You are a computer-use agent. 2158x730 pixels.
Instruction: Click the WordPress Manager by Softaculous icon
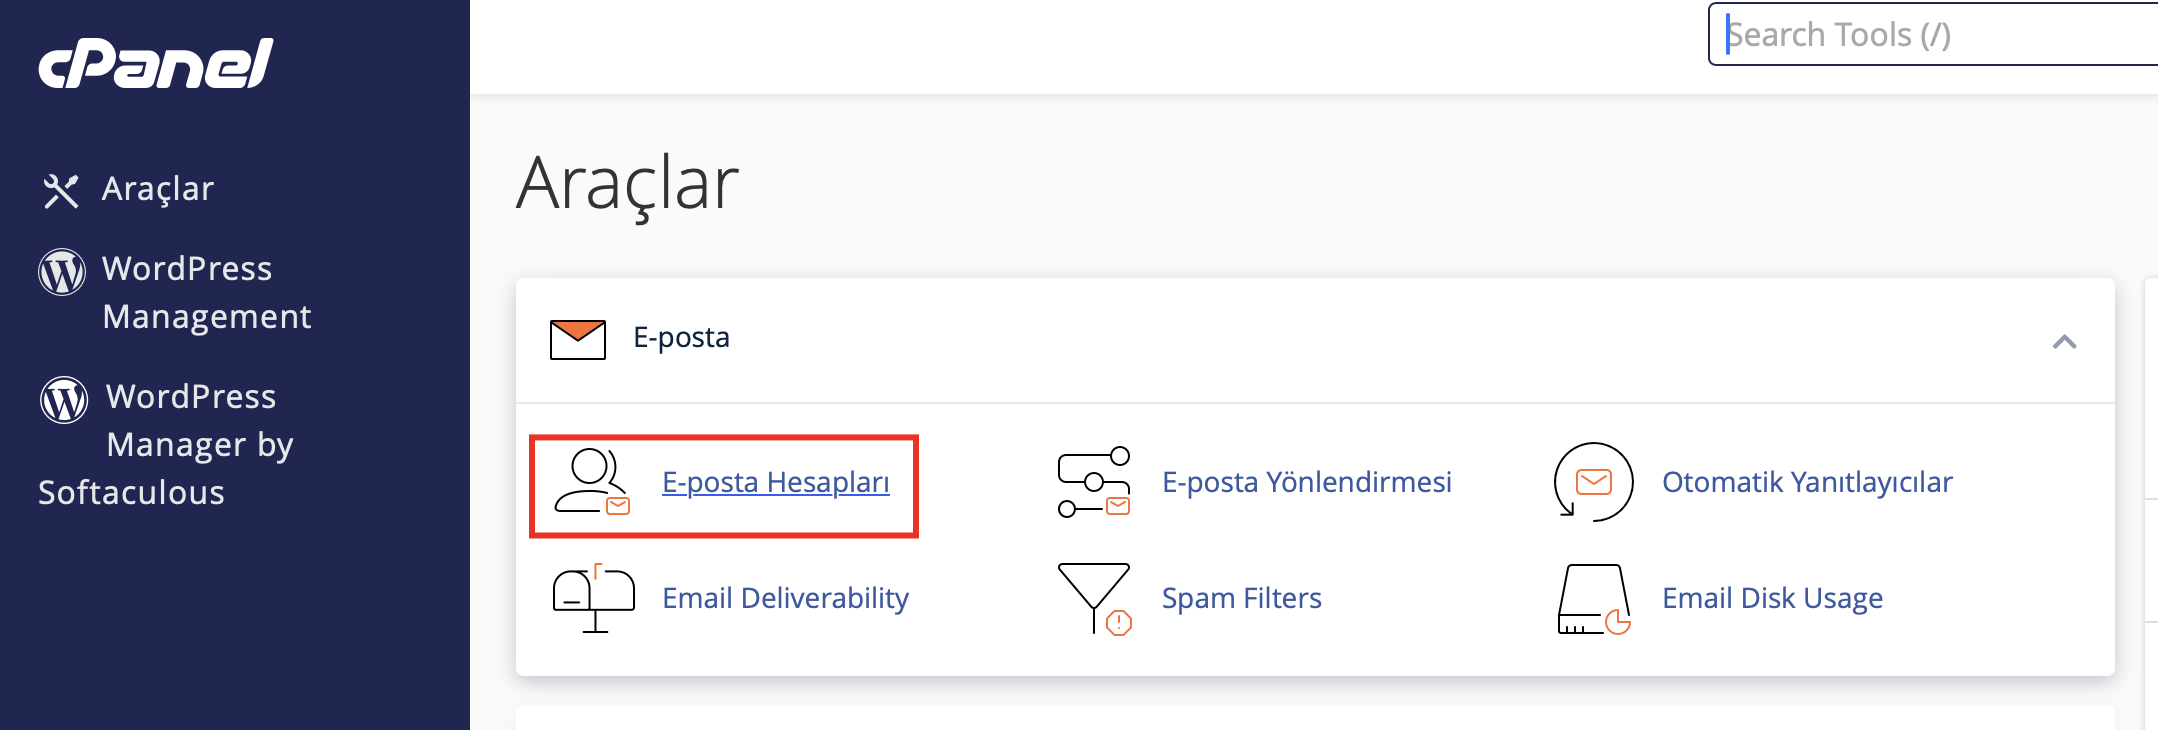click(64, 400)
